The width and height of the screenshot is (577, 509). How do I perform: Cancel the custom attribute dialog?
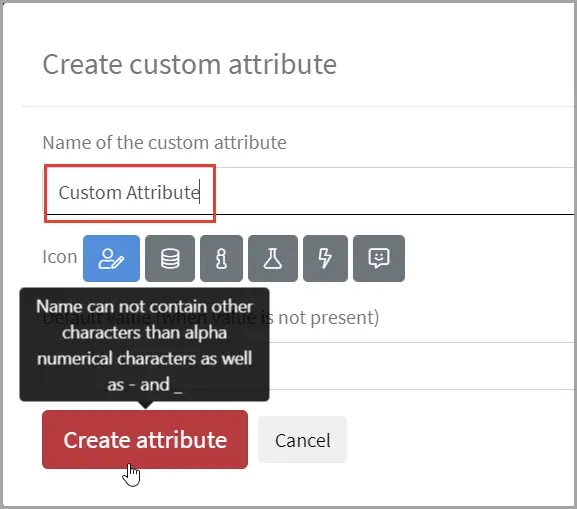pyautogui.click(x=302, y=440)
